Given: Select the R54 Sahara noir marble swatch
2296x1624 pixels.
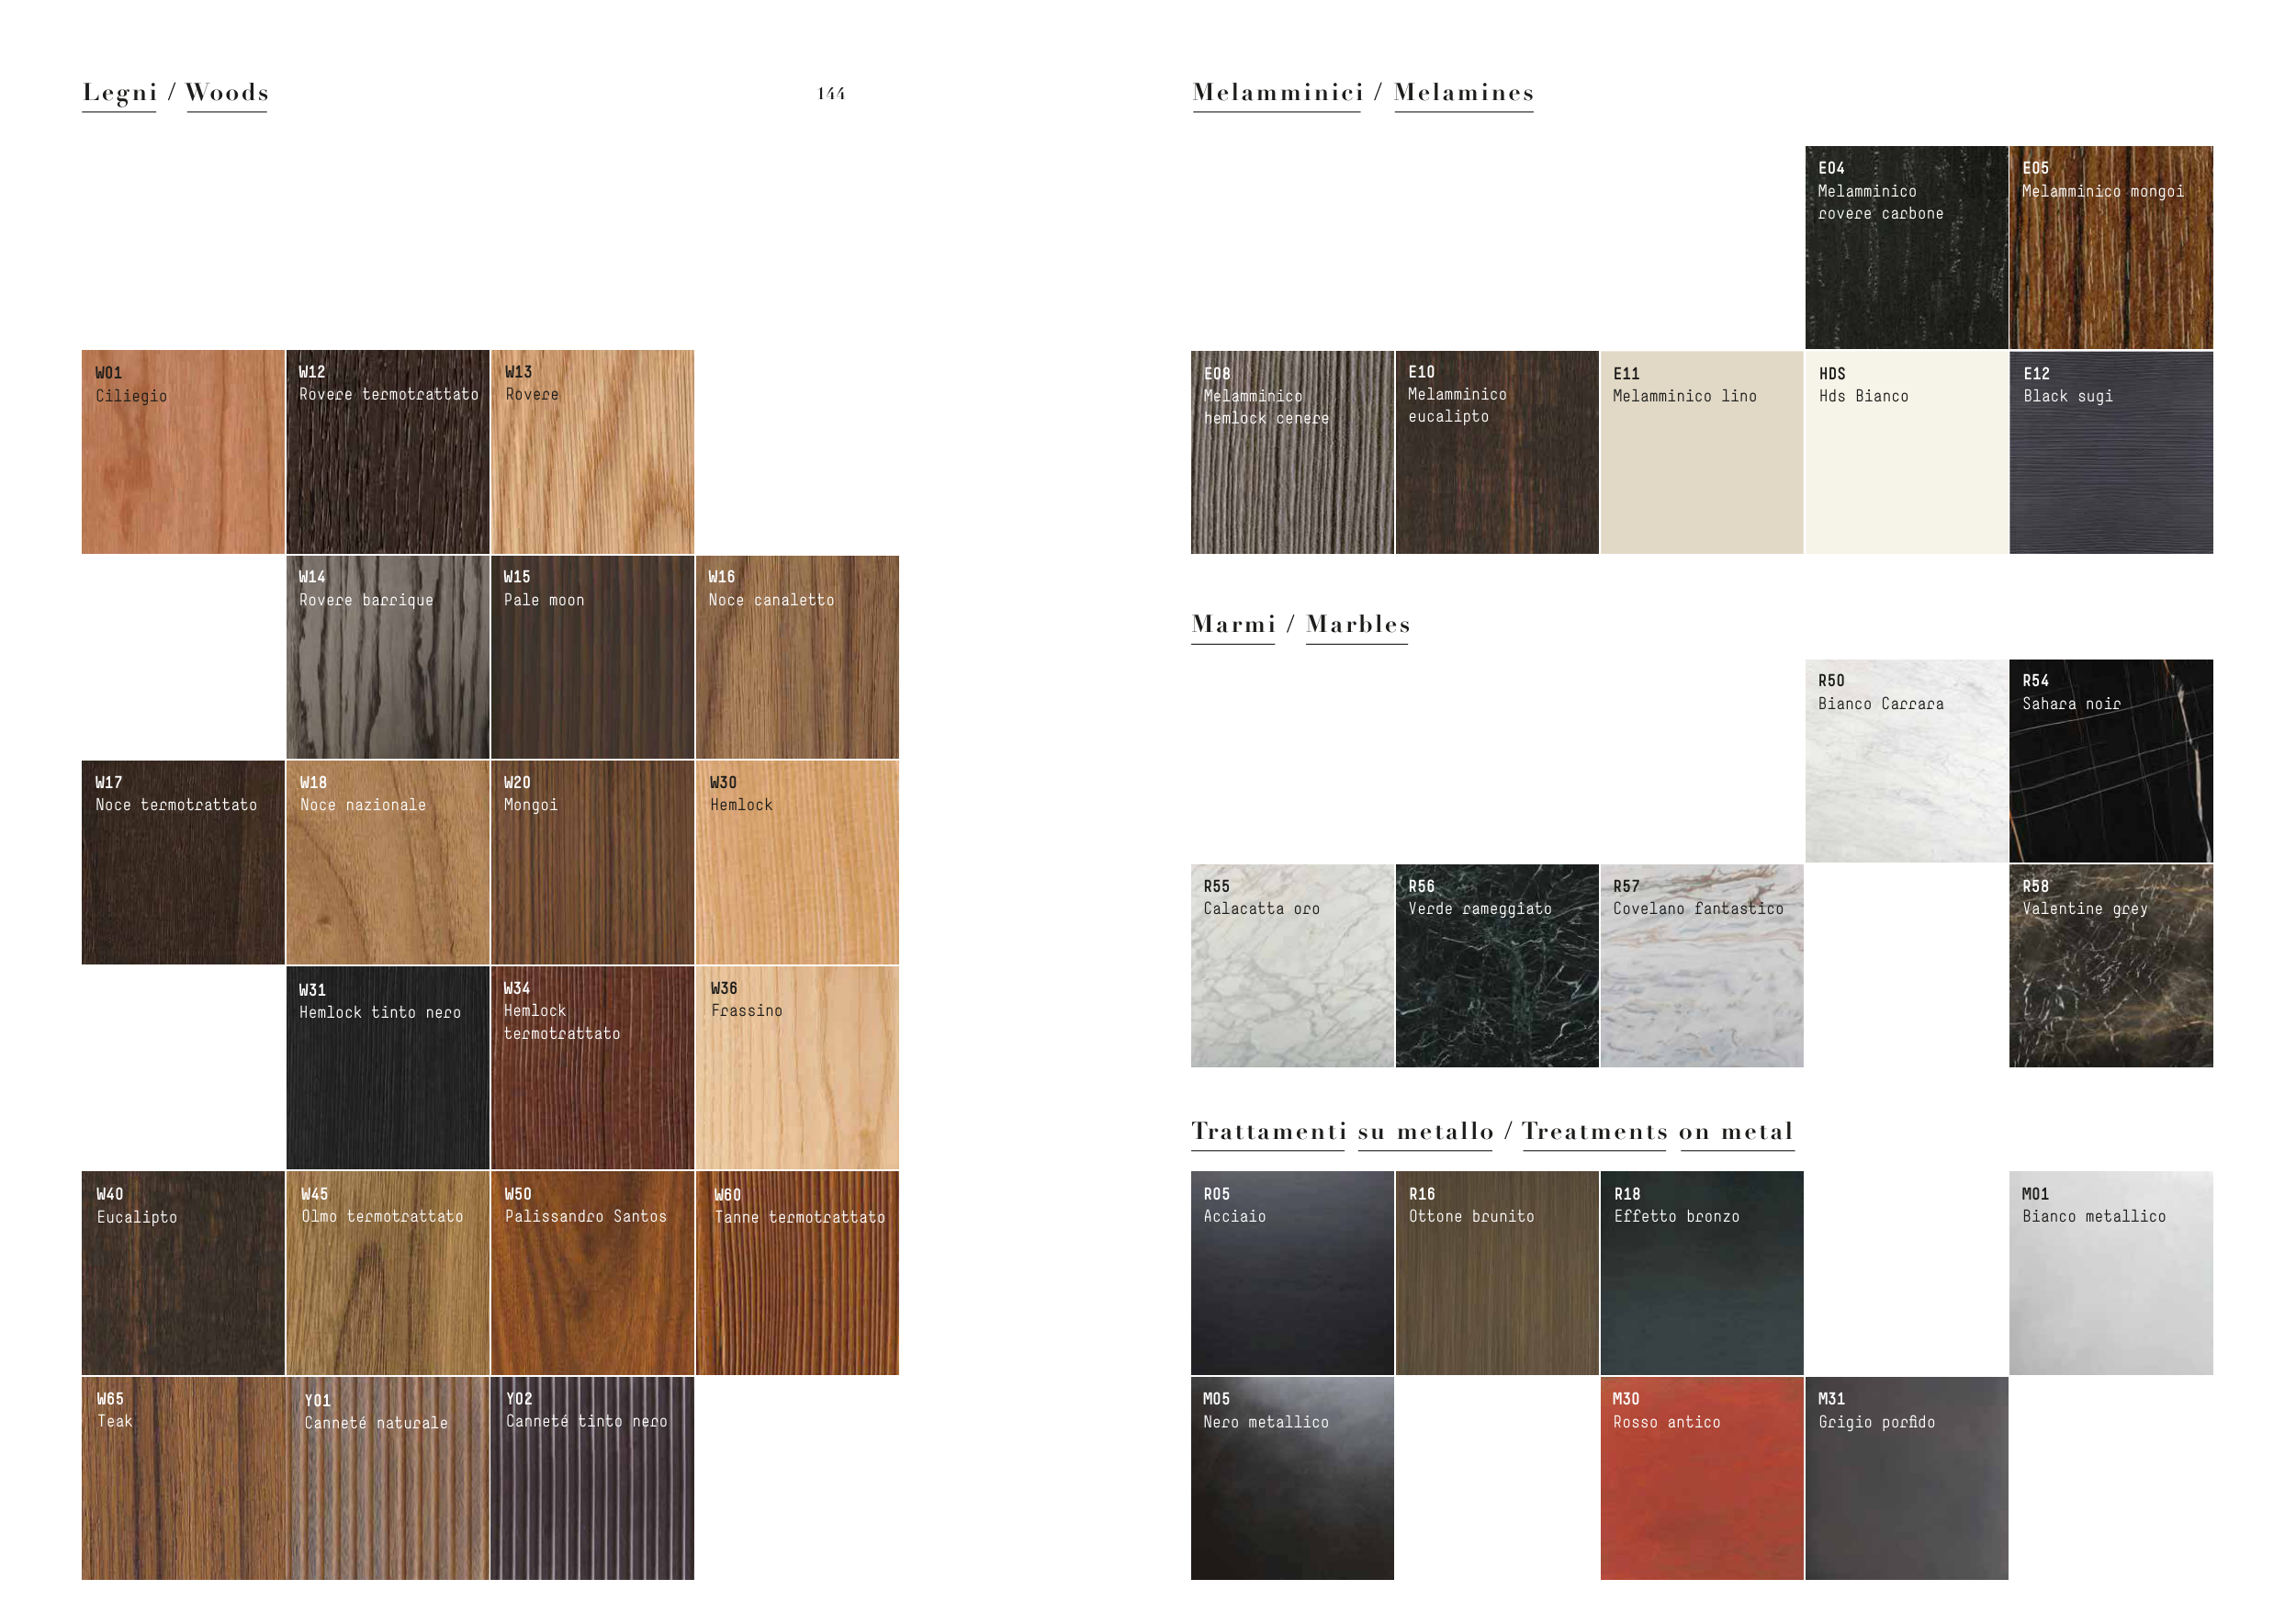Looking at the screenshot, I should [2111, 761].
